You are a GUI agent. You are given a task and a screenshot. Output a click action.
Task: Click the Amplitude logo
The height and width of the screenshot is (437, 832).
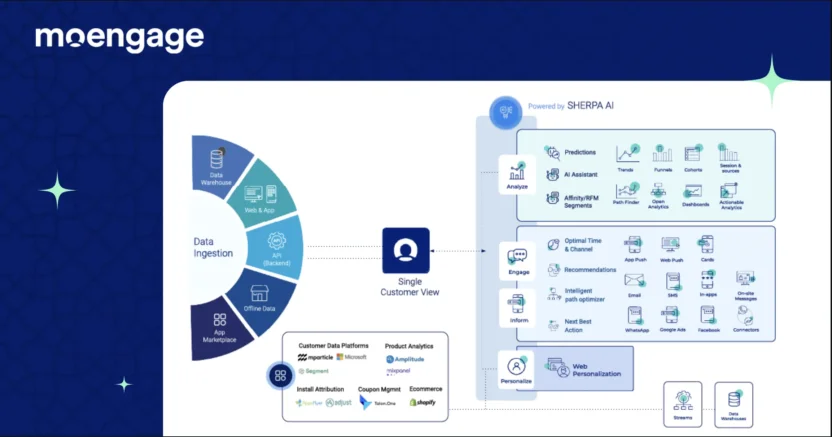pyautogui.click(x=405, y=359)
